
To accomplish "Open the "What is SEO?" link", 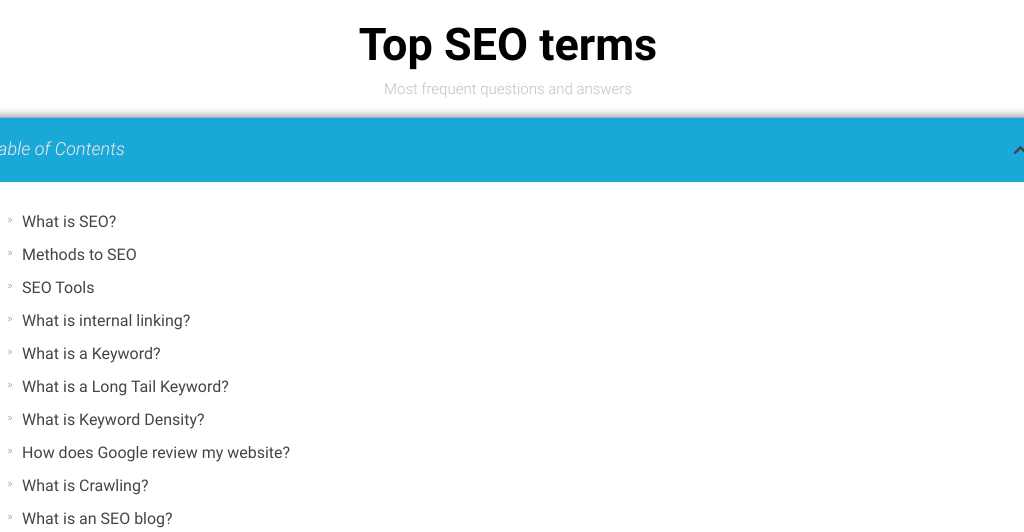I will point(69,222).
